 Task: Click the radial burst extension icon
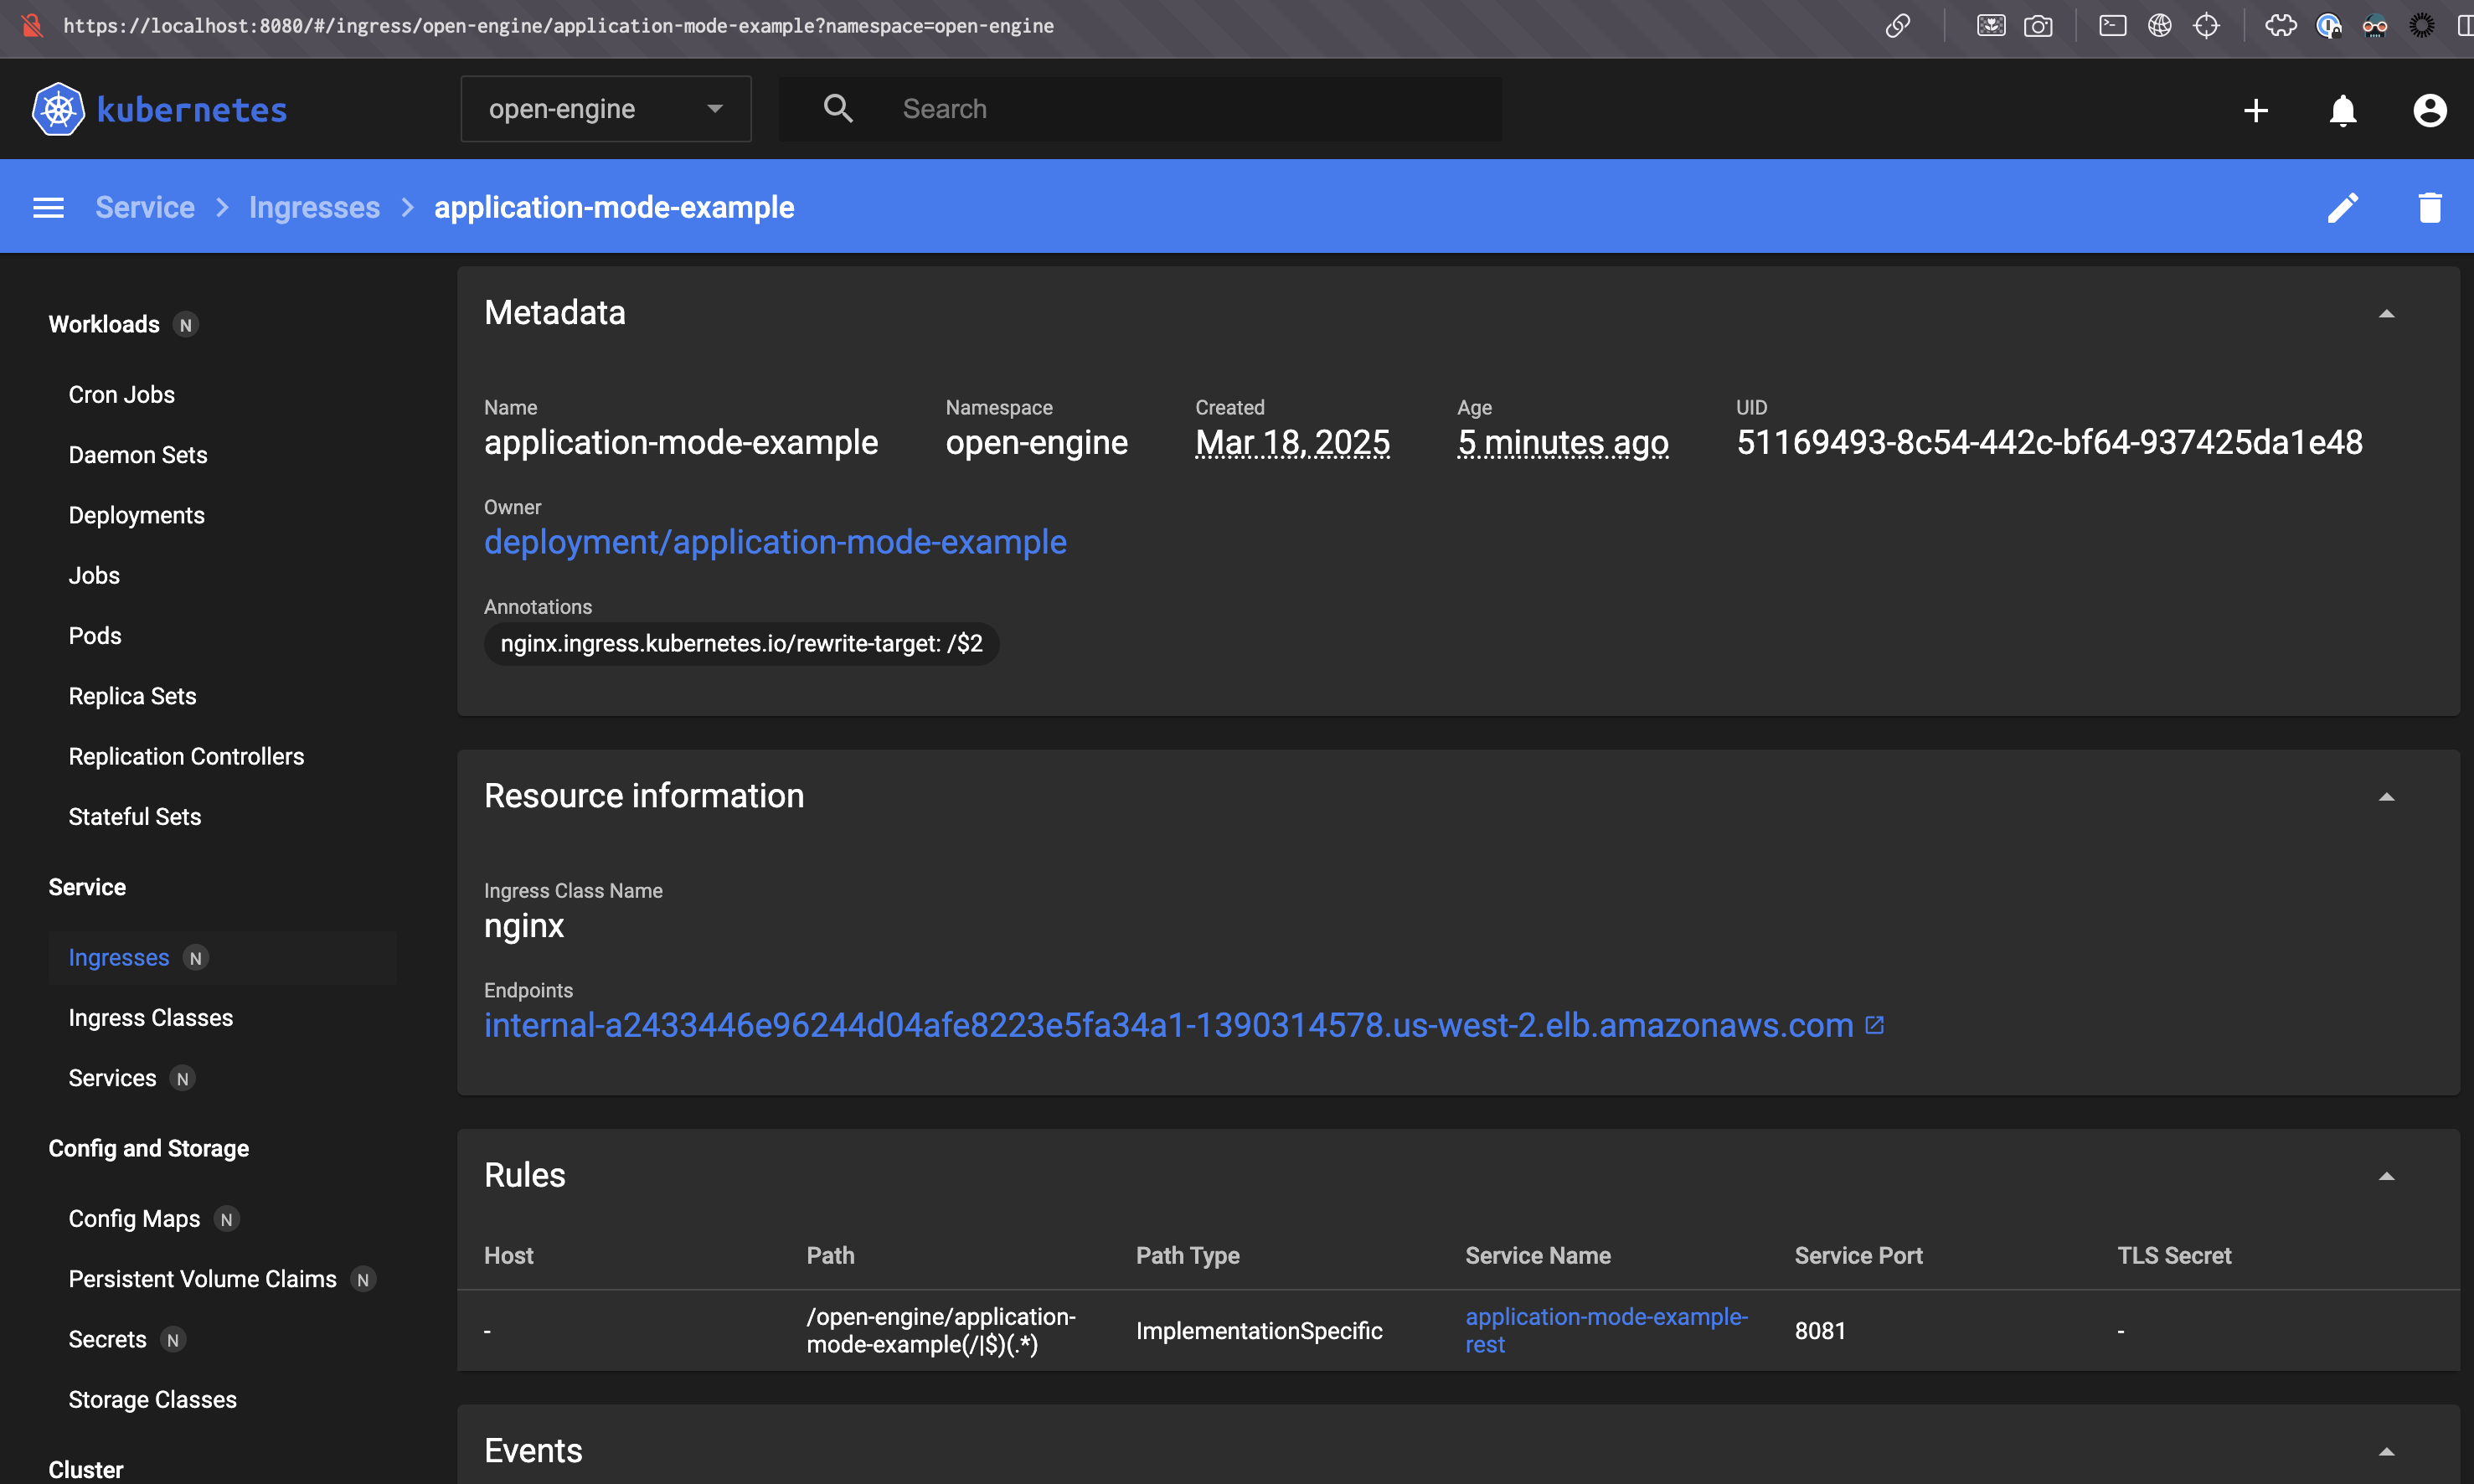[x=2422, y=26]
